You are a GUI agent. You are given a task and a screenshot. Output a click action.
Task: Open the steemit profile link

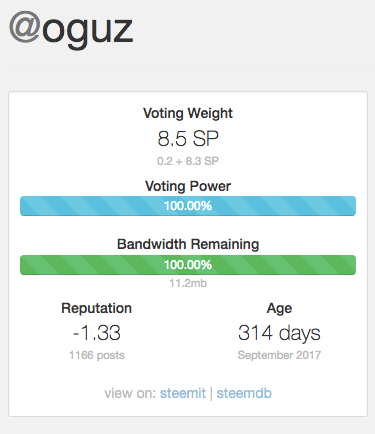point(183,393)
